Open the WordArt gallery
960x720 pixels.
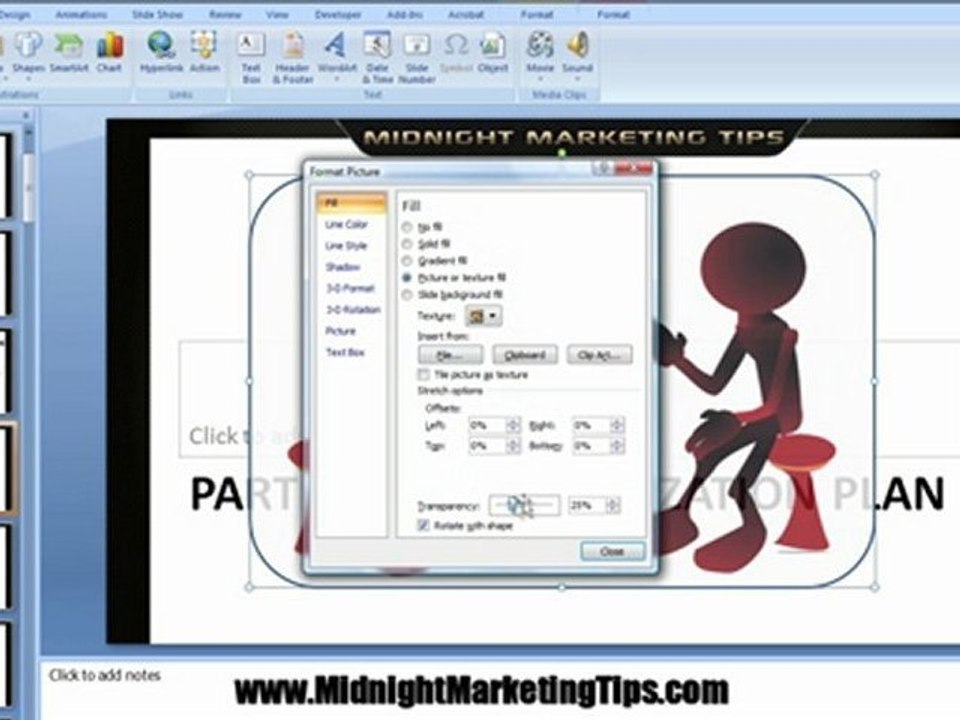[x=336, y=58]
